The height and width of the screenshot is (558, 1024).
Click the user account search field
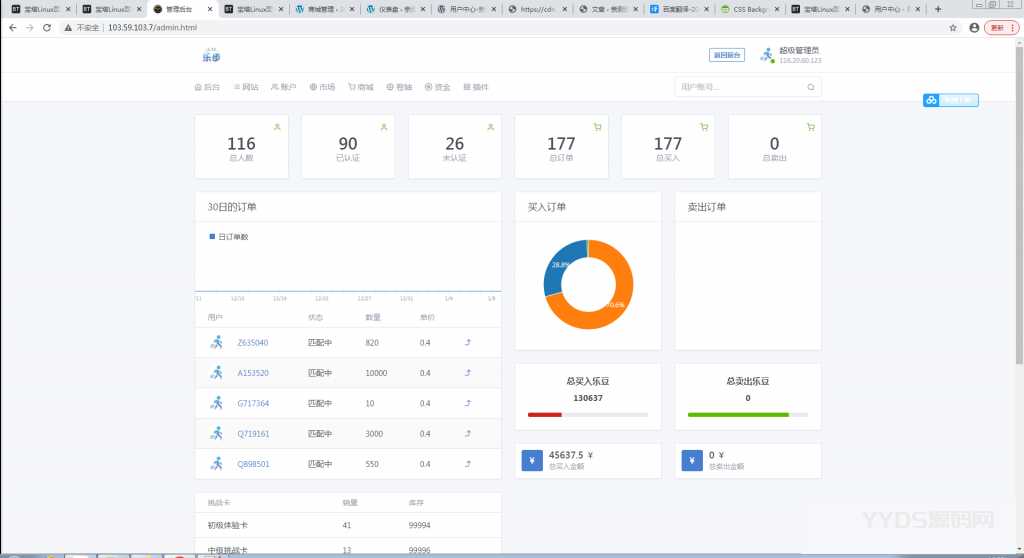point(740,87)
